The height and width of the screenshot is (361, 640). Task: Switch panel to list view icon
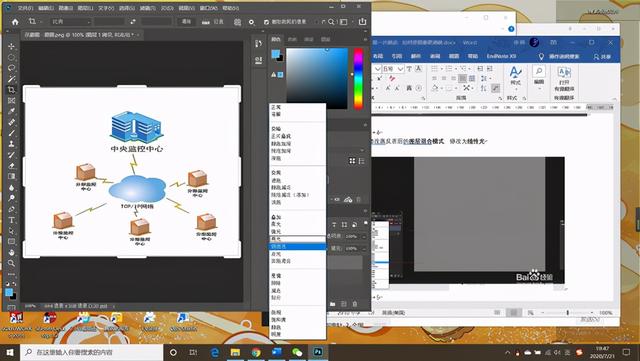tap(361, 161)
